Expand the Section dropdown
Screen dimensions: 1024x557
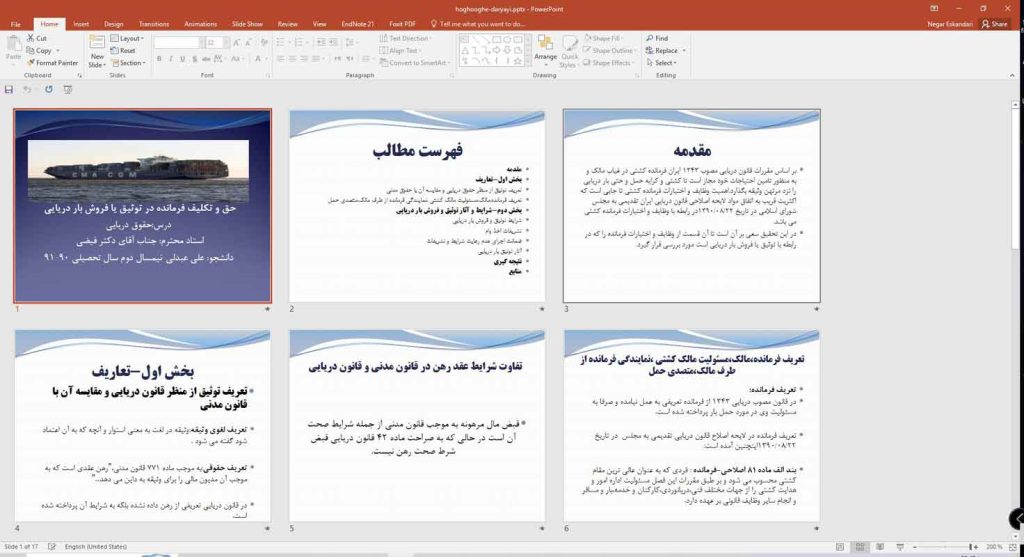click(128, 63)
